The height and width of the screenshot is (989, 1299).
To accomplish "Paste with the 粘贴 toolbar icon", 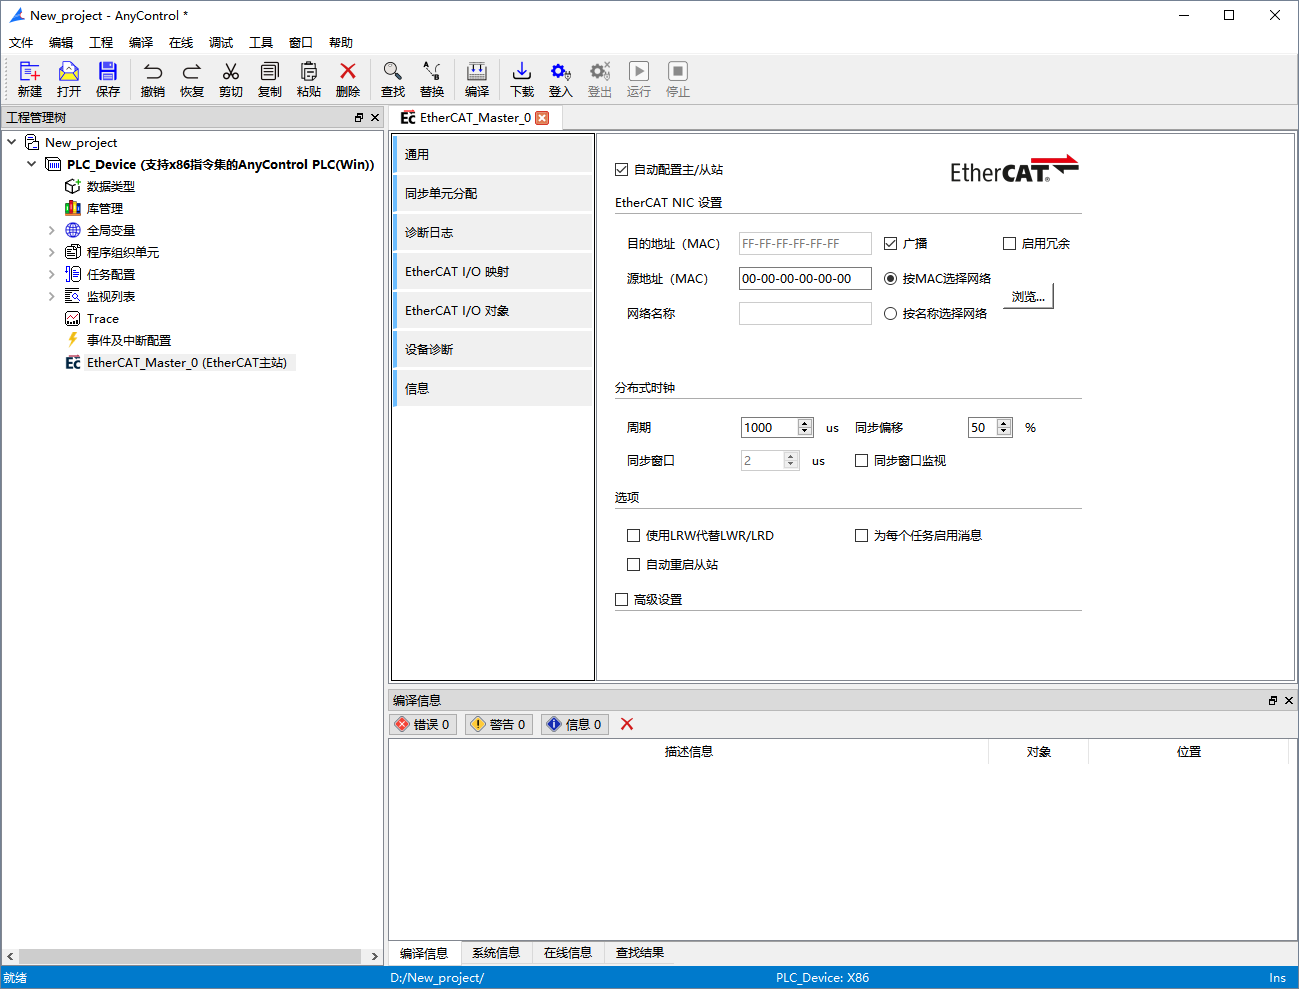I will coord(309,78).
